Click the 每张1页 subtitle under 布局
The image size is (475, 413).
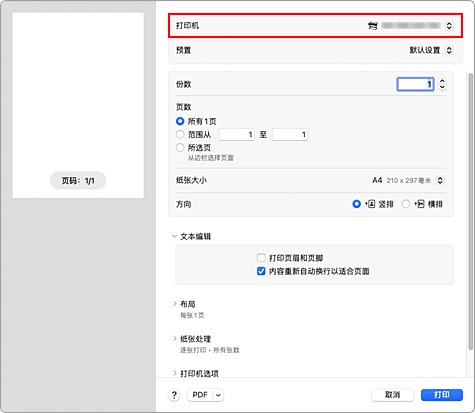coord(192,315)
